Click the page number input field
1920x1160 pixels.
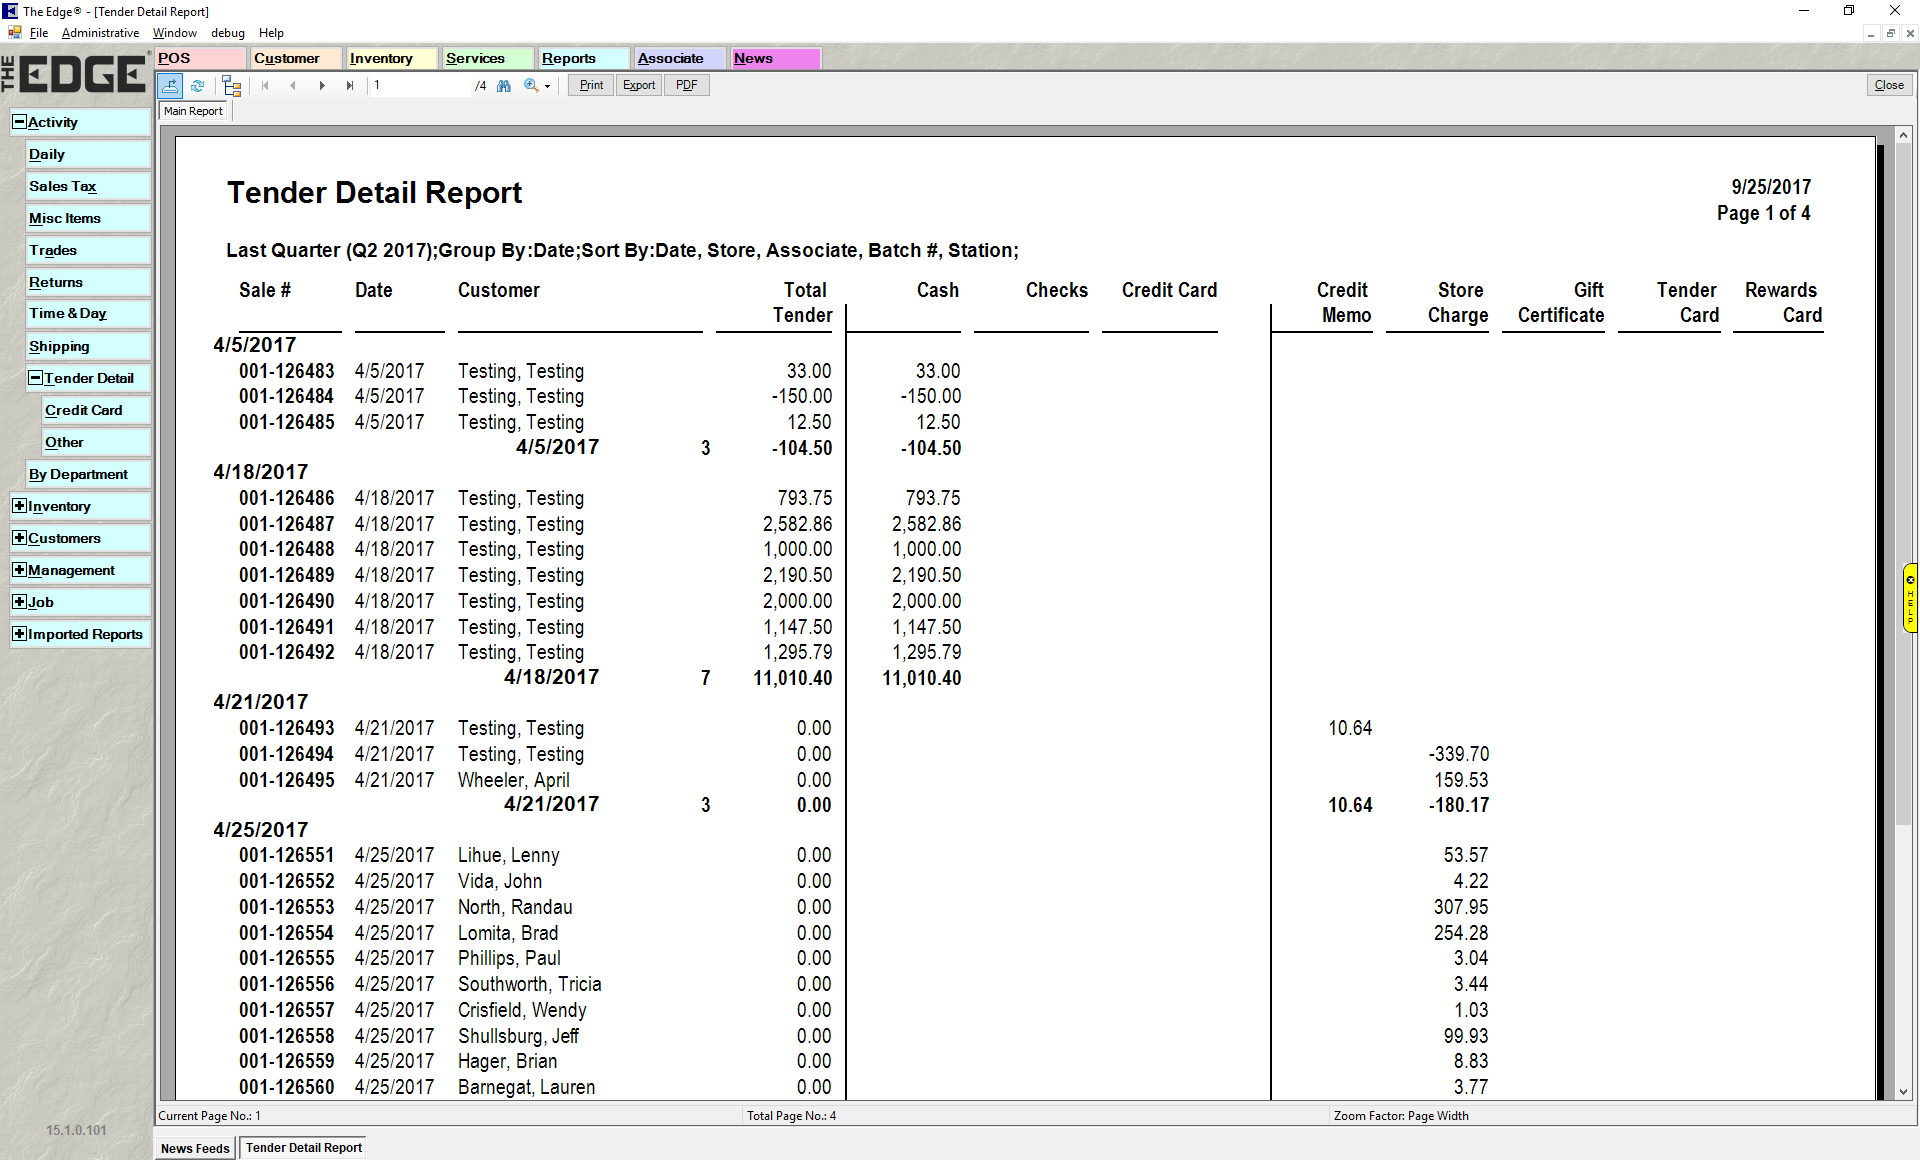pyautogui.click(x=420, y=86)
